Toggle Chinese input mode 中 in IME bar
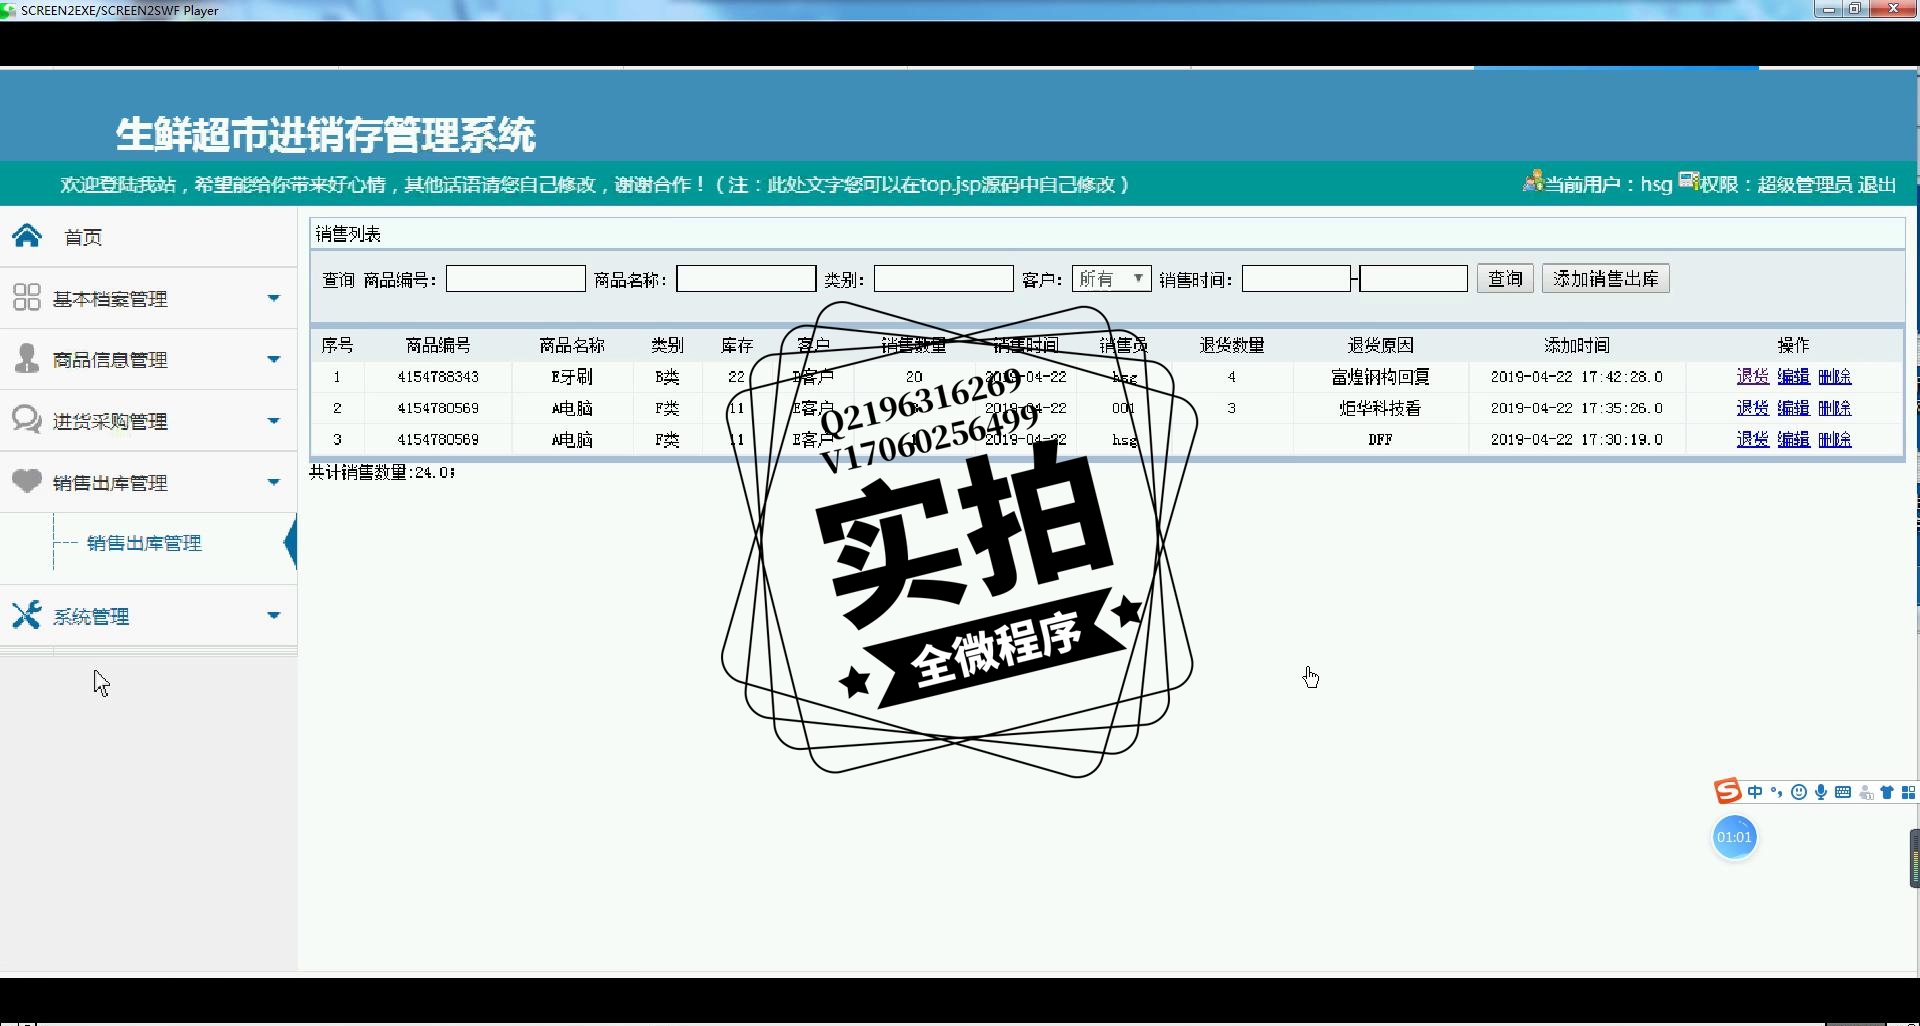 pyautogui.click(x=1755, y=792)
